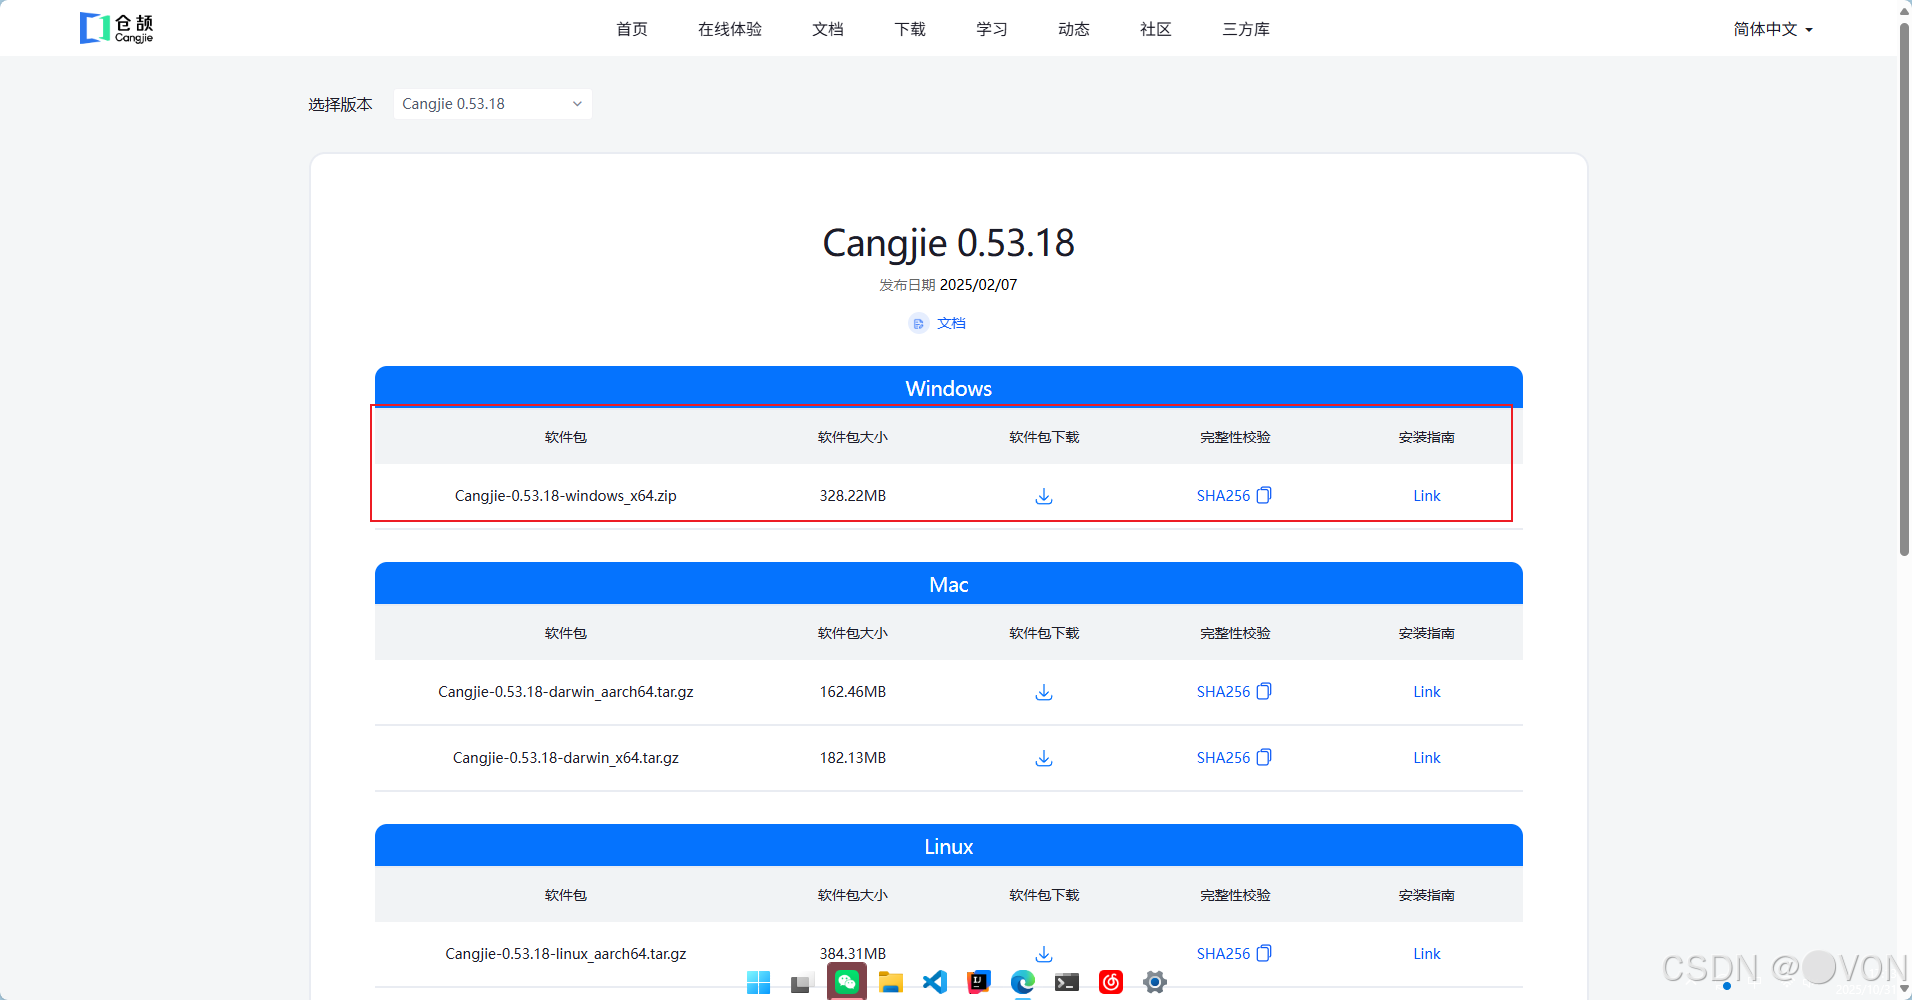The image size is (1912, 1000).
Task: Open 在线体验 in navigation
Action: pyautogui.click(x=730, y=29)
